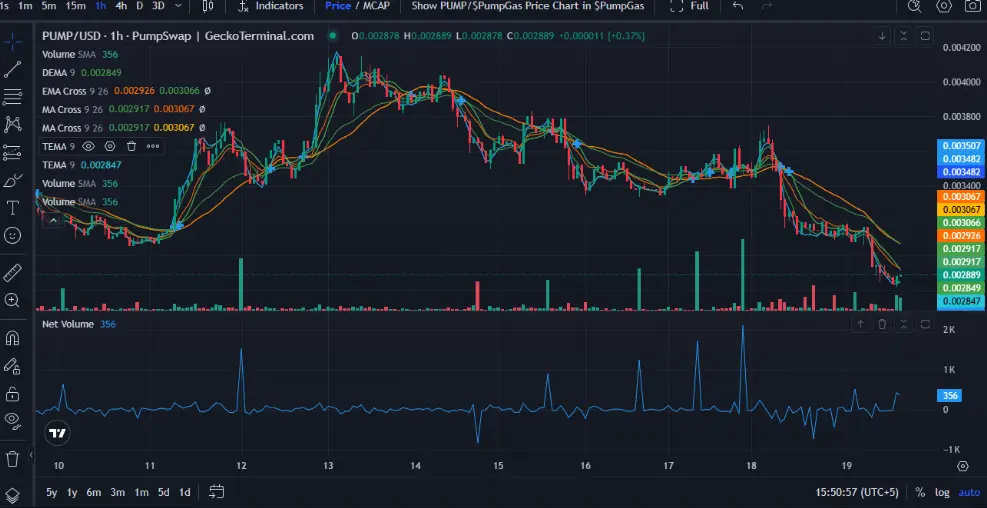Toggle stay in drawing mode pencil-lock
The width and height of the screenshot is (987, 508).
coord(13,366)
